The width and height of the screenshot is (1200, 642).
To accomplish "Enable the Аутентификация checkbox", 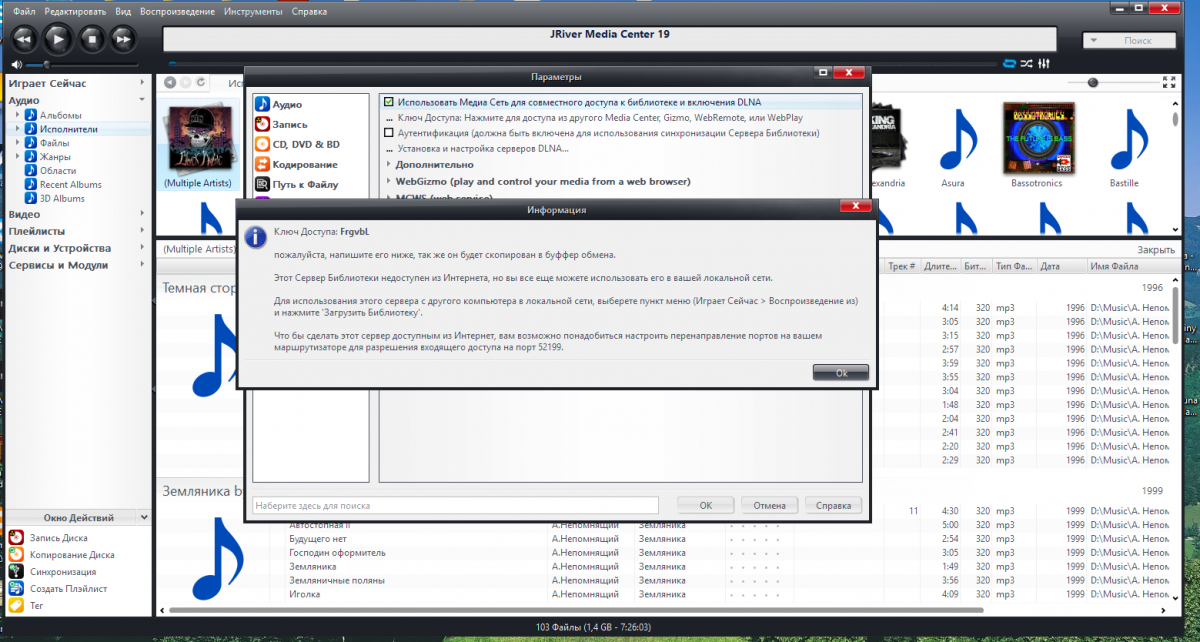I will (389, 132).
